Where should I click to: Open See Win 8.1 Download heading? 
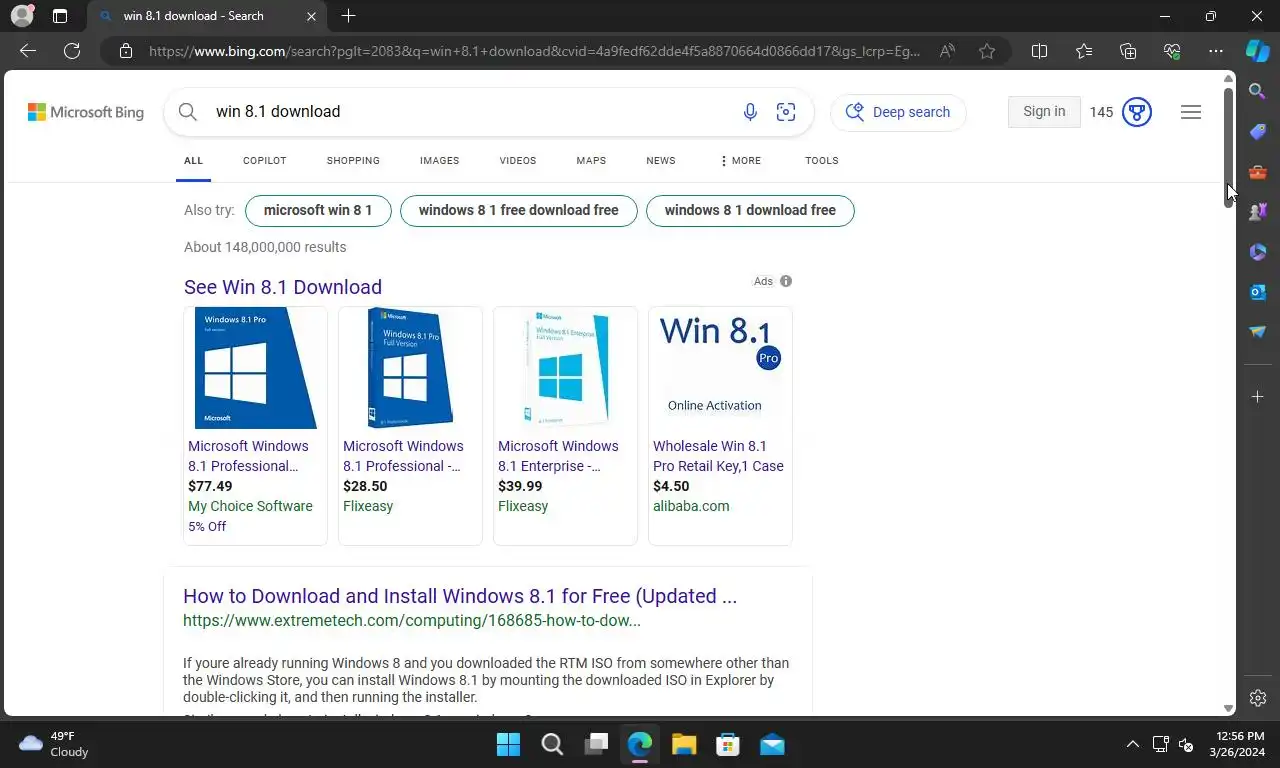click(283, 287)
